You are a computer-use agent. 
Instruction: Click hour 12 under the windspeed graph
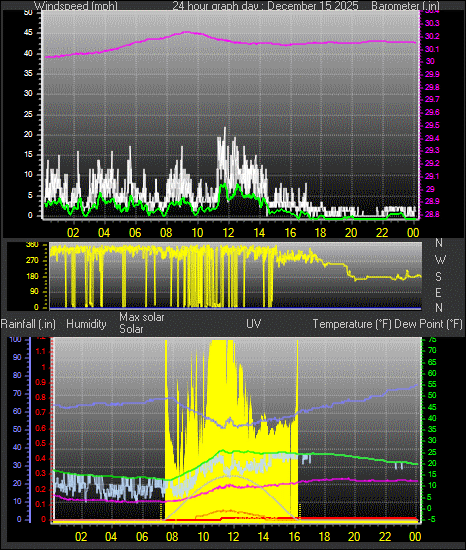228,233
